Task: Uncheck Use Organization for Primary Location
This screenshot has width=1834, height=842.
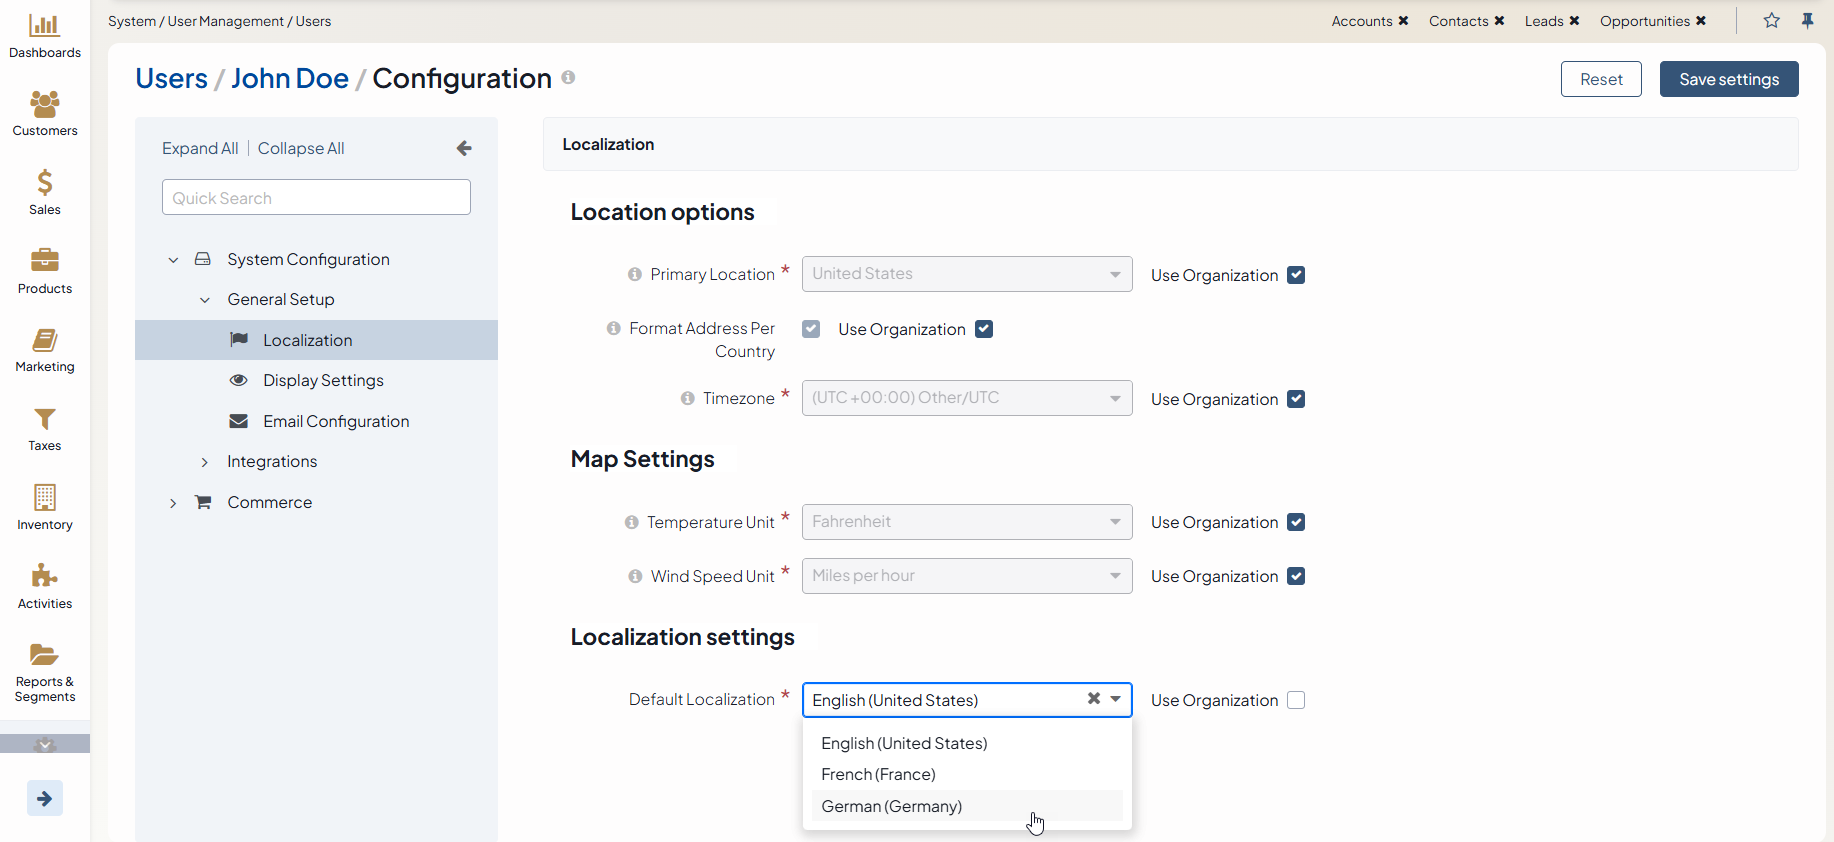Action: [1296, 275]
